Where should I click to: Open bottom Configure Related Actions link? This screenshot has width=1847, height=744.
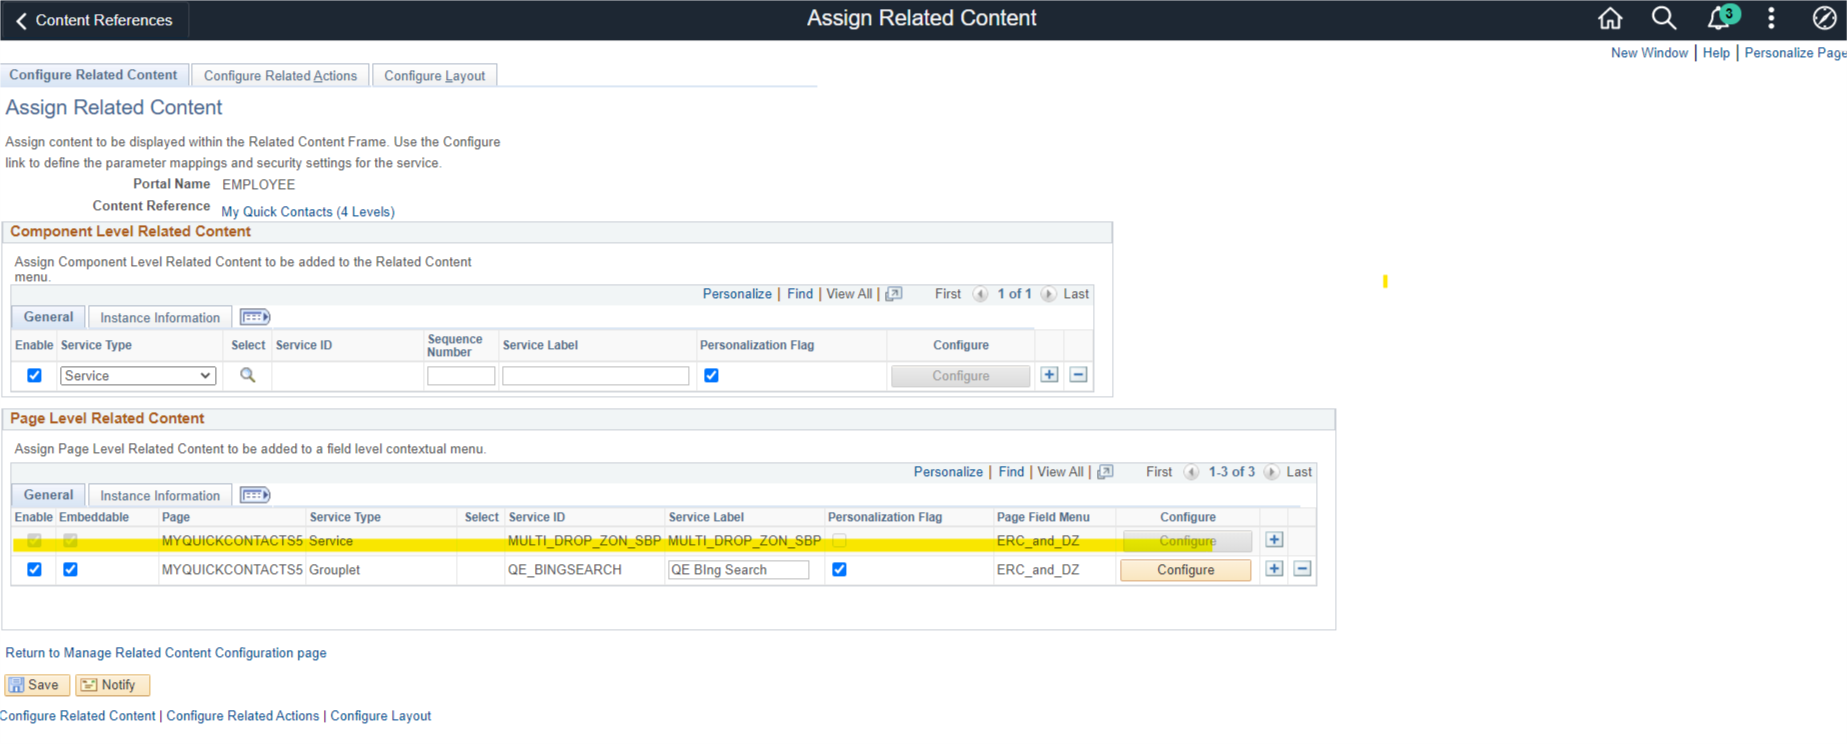[243, 716]
